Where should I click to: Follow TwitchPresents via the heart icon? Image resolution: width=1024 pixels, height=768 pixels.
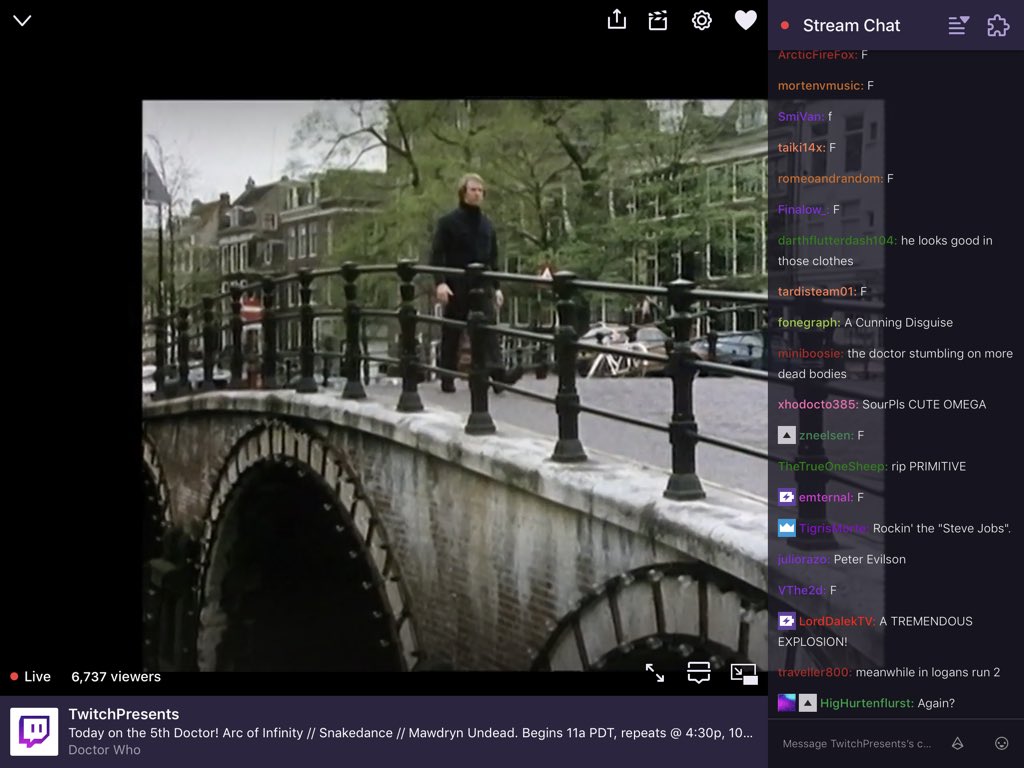point(746,20)
